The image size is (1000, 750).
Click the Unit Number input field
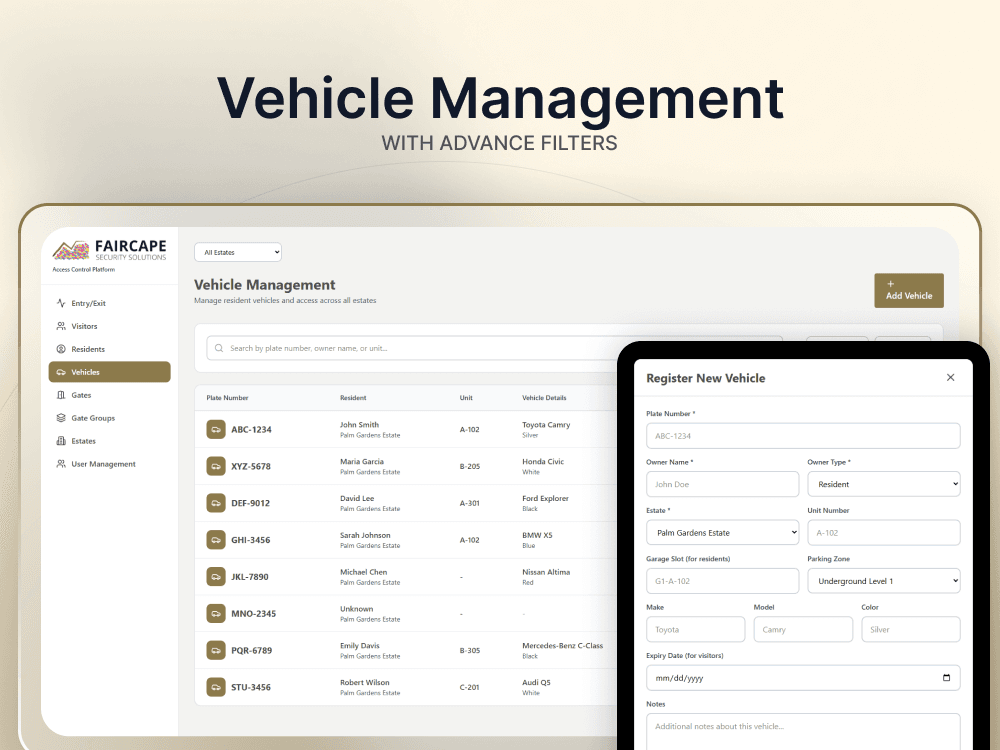pyautogui.click(x=884, y=533)
